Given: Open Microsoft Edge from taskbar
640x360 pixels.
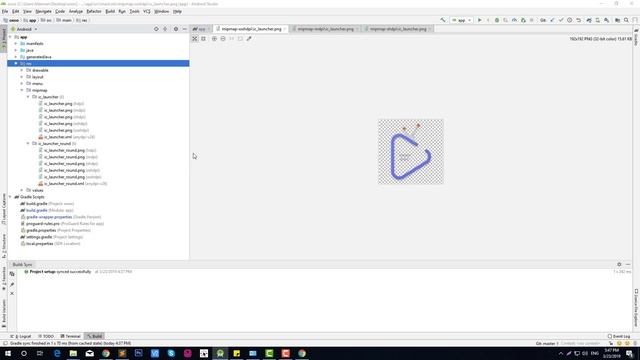Looking at the screenshot, I should (x=57, y=353).
